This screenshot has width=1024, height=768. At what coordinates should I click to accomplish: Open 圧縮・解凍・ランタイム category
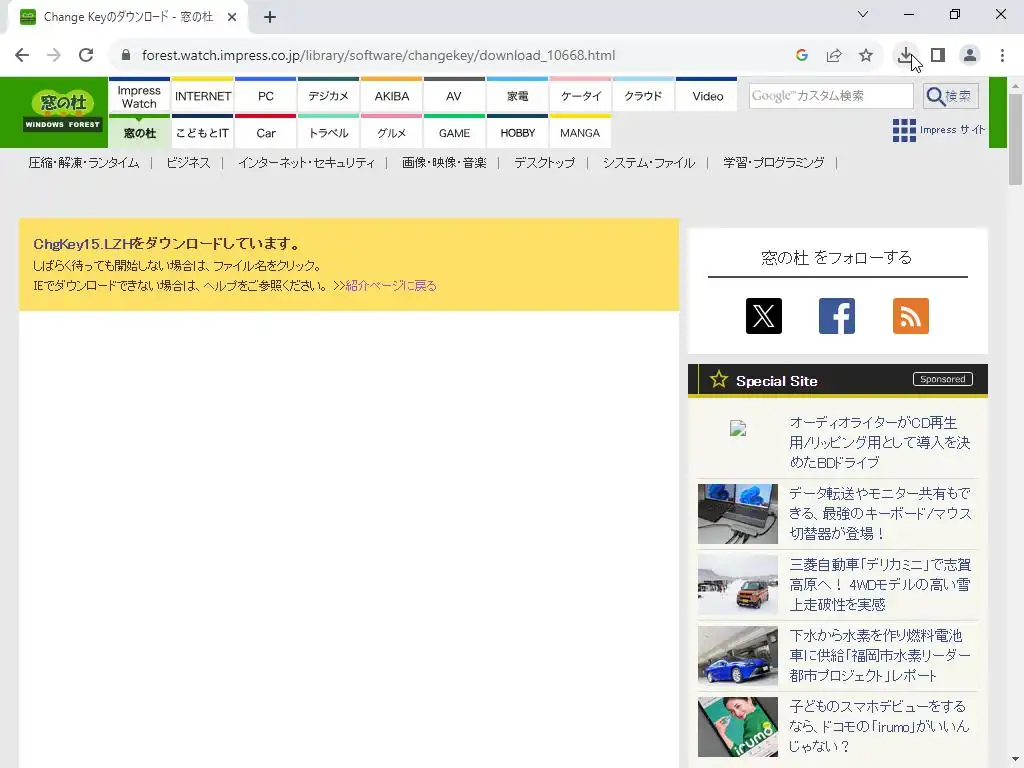pos(84,163)
